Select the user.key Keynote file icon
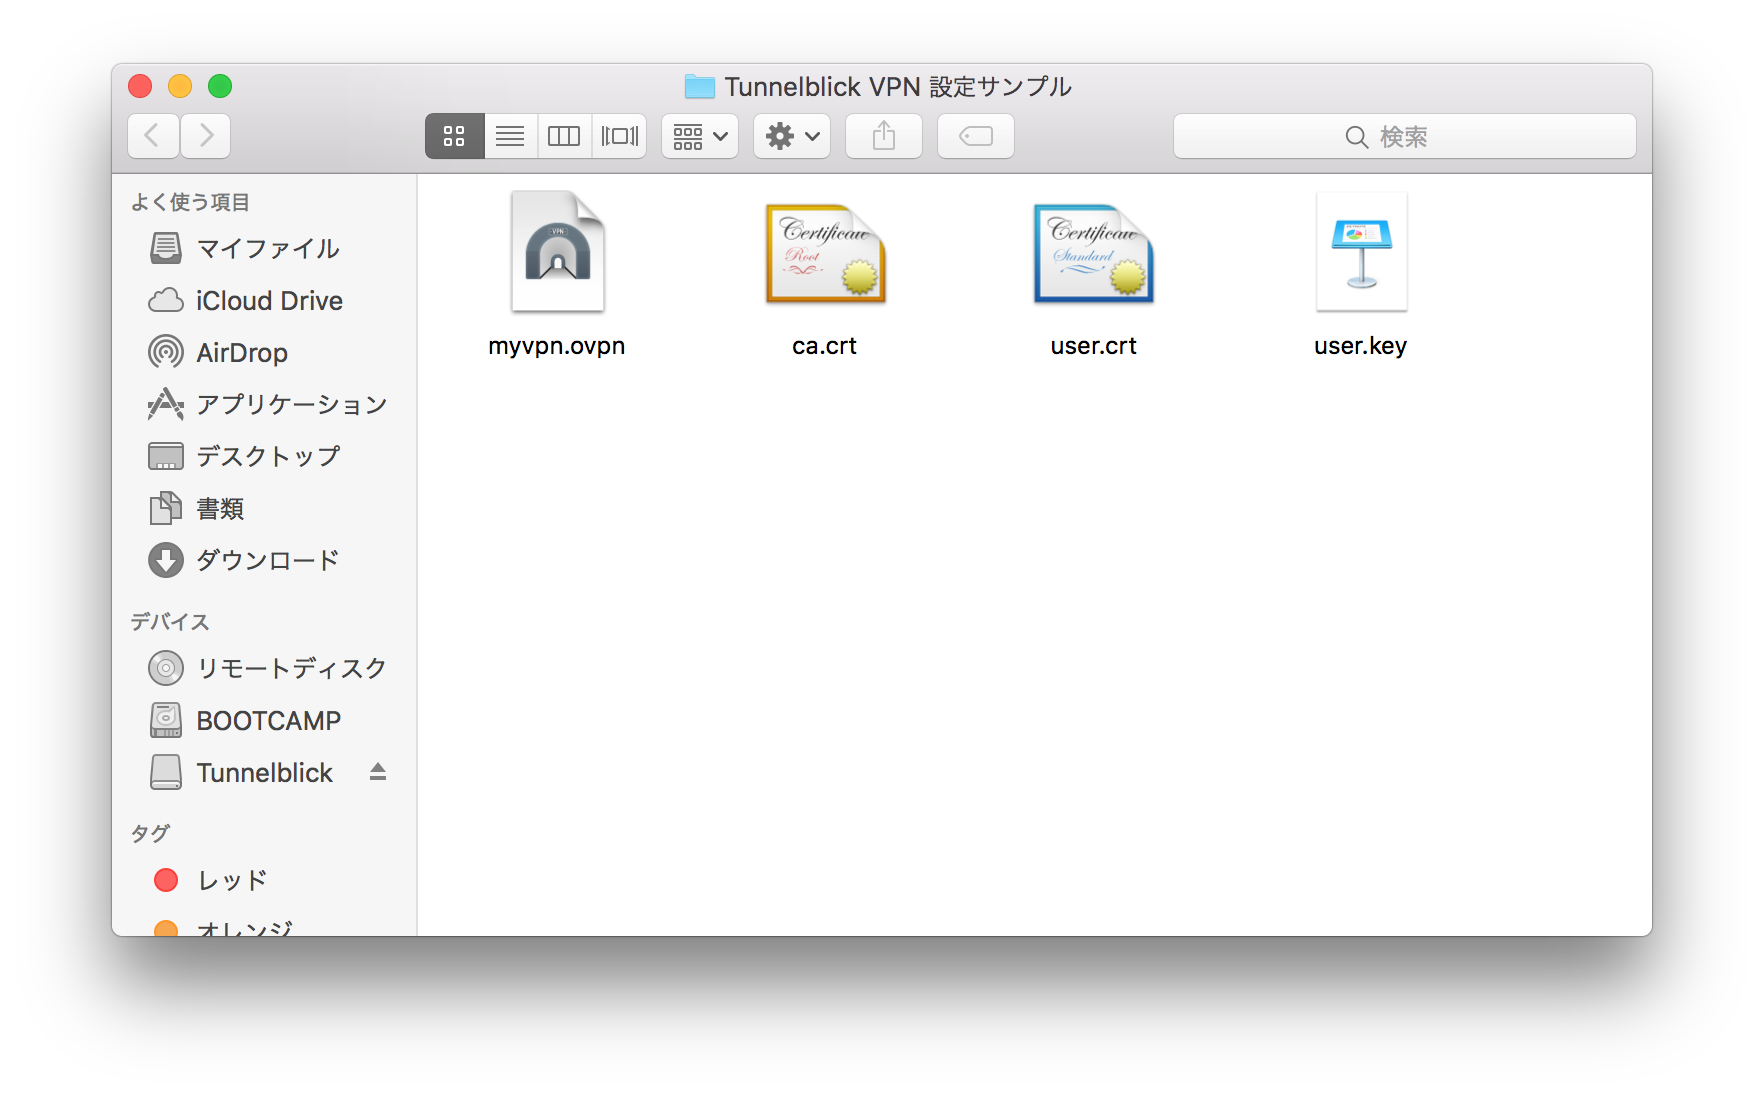This screenshot has height=1096, width=1764. point(1361,251)
